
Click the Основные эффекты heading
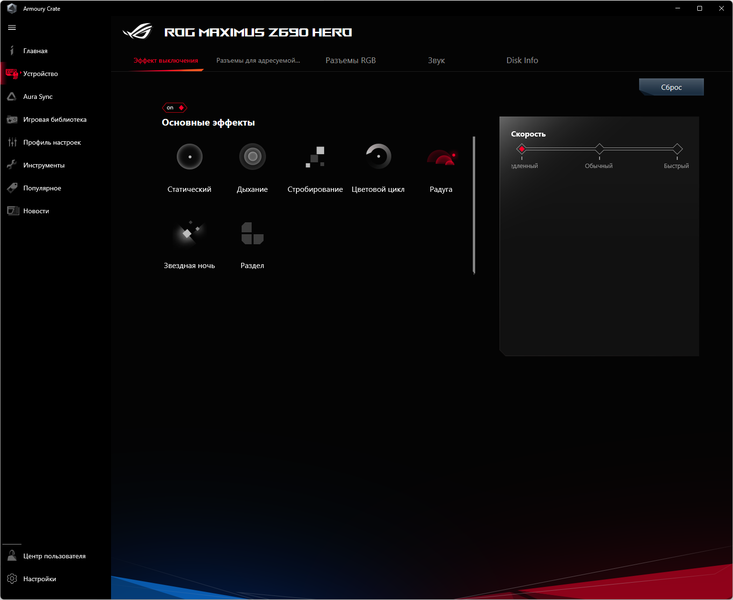208,123
